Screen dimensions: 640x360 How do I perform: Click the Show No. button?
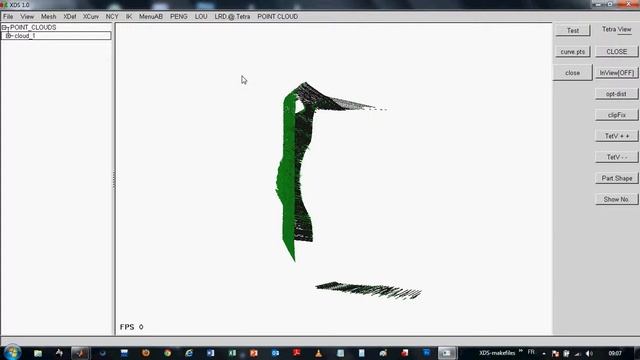tap(617, 199)
